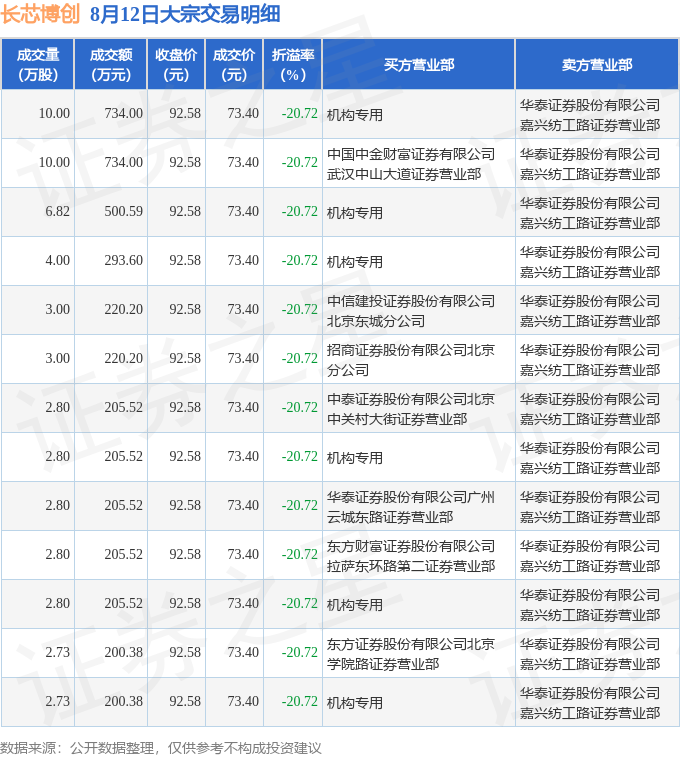The height and width of the screenshot is (757, 680).
Task: Click buyer 中泰证券股份有限公司北京中关村大街证券营业部
Action: [x=411, y=408]
